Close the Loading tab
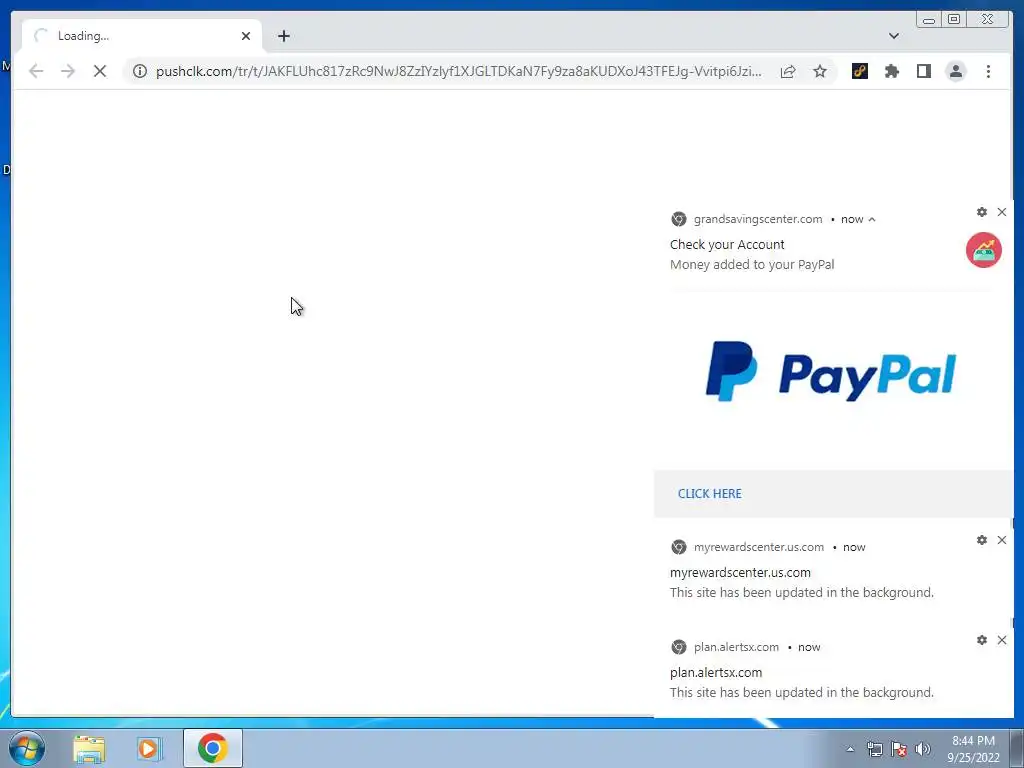 tap(246, 36)
